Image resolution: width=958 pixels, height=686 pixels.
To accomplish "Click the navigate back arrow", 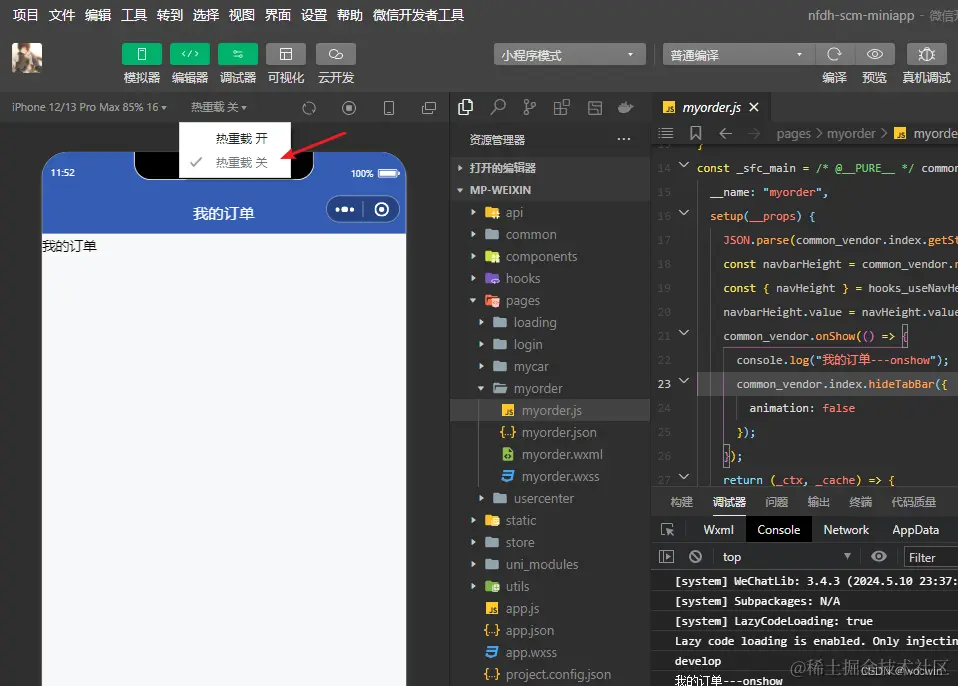I will click(x=725, y=133).
